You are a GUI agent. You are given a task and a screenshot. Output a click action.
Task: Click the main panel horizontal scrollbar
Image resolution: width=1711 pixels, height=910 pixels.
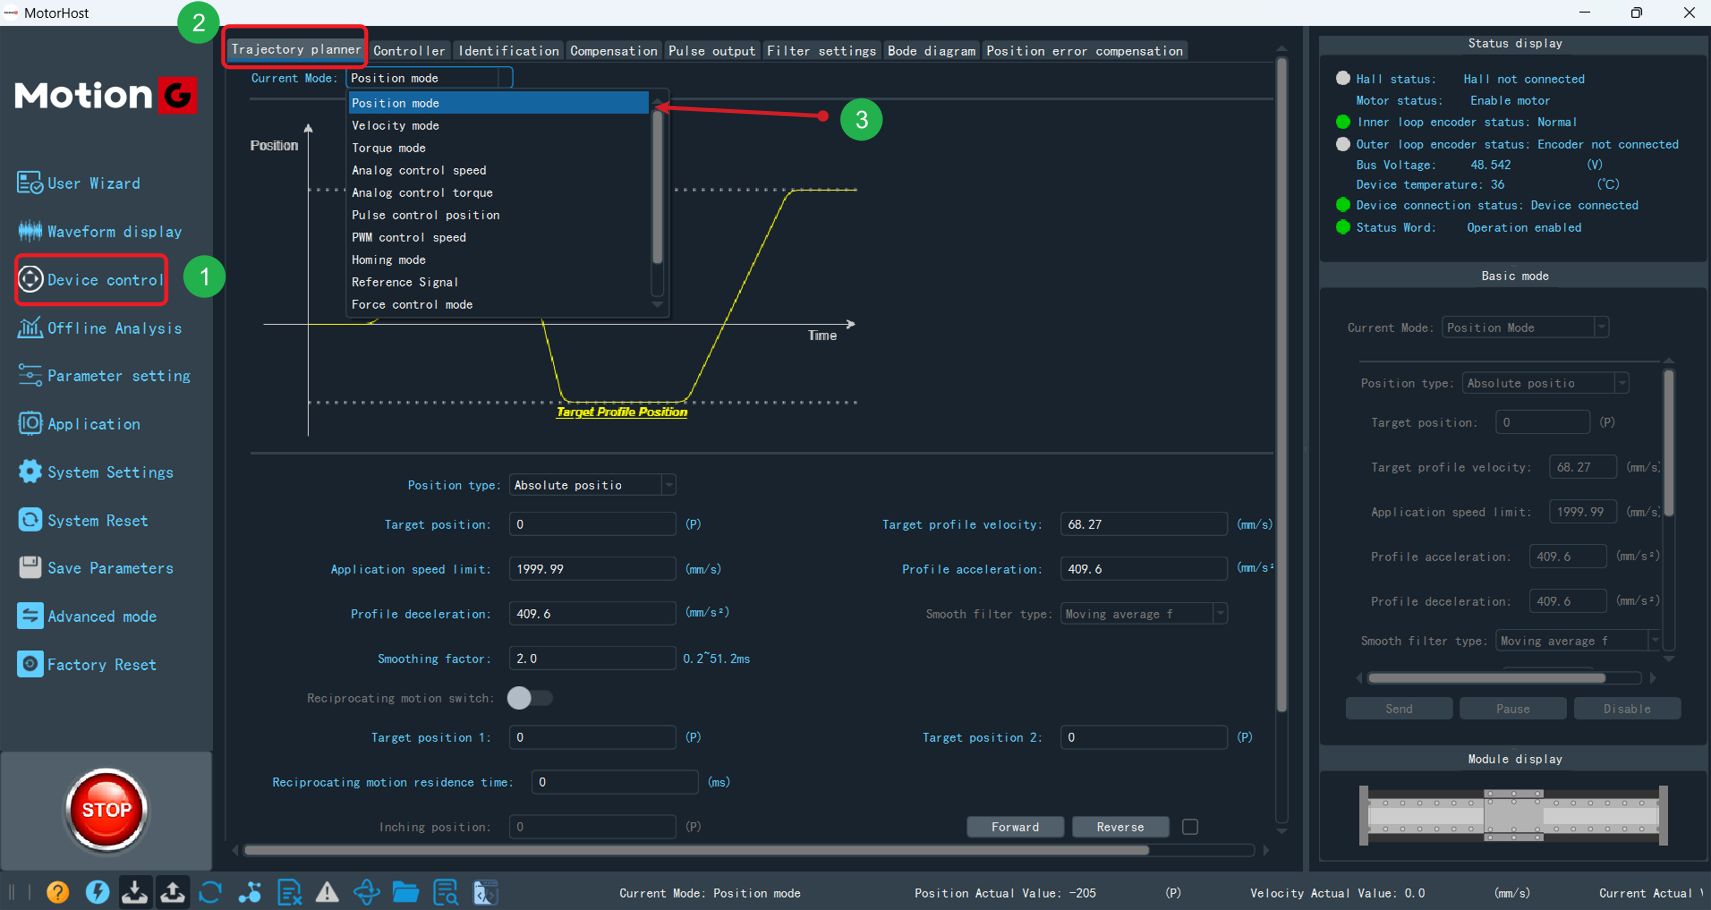coord(697,850)
